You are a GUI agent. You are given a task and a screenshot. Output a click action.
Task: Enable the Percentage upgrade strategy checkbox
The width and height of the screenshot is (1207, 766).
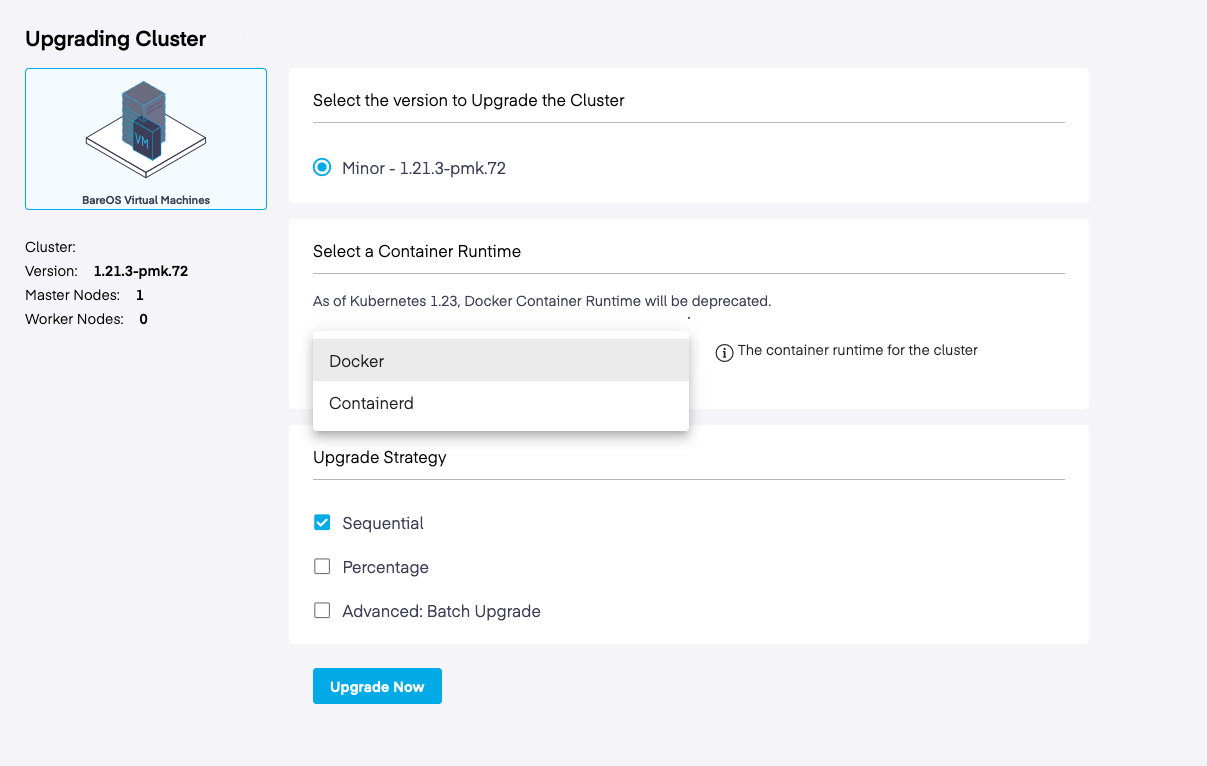coord(322,567)
